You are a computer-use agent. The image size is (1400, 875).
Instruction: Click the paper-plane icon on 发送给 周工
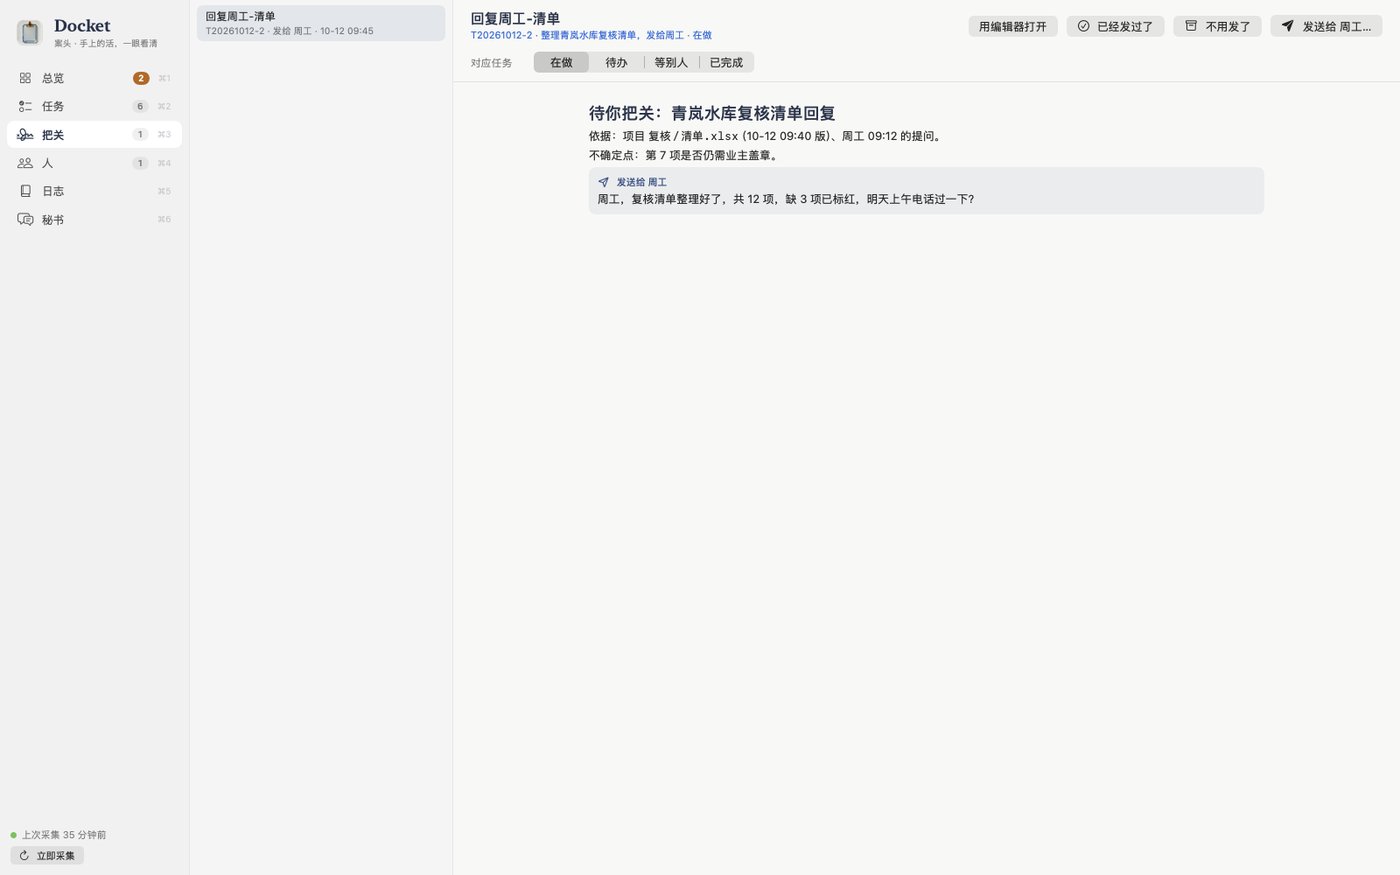1288,26
